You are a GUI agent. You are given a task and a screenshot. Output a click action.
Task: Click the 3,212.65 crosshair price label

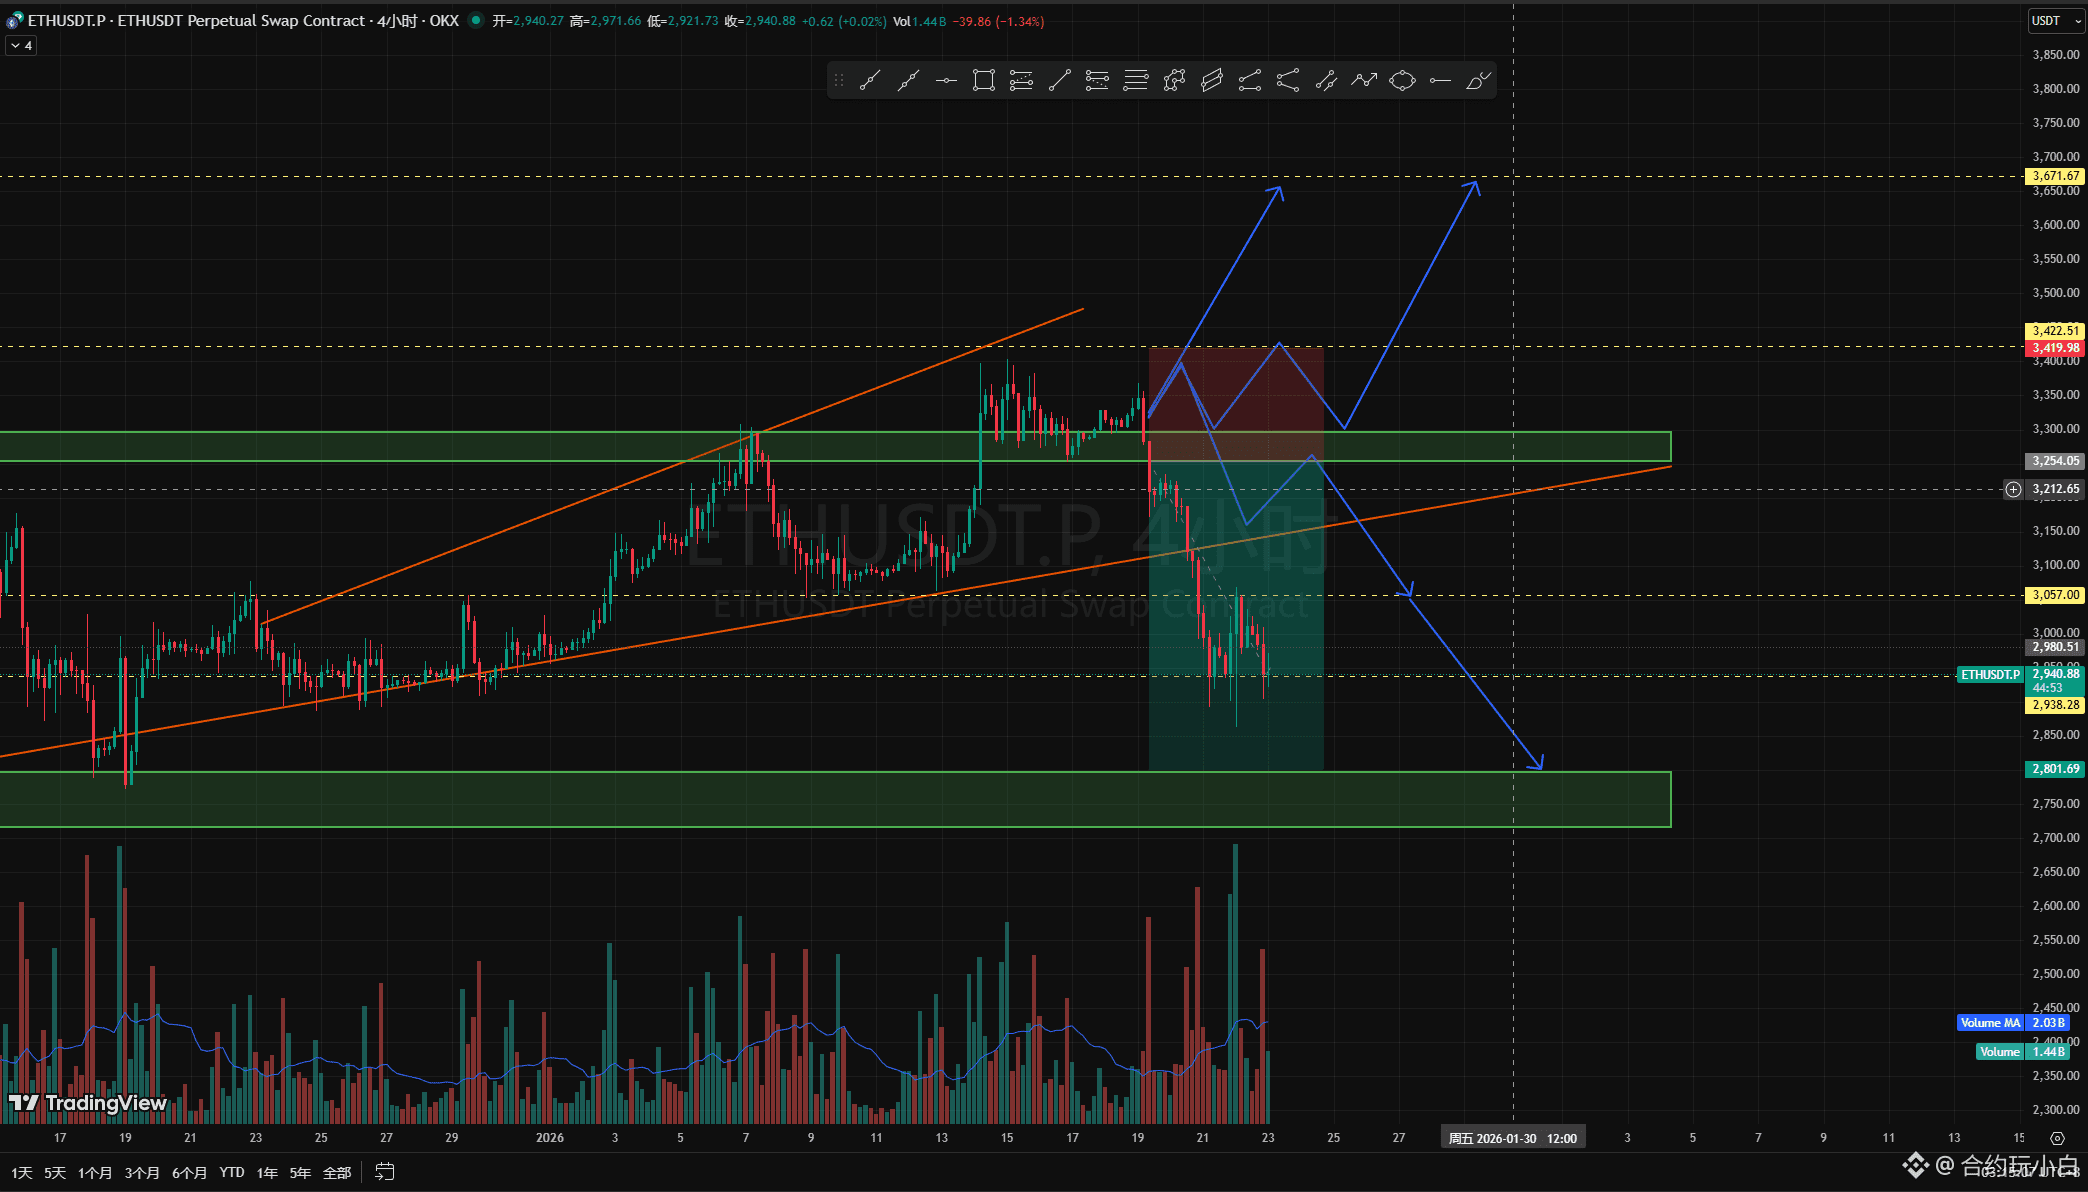pyautogui.click(x=2056, y=489)
